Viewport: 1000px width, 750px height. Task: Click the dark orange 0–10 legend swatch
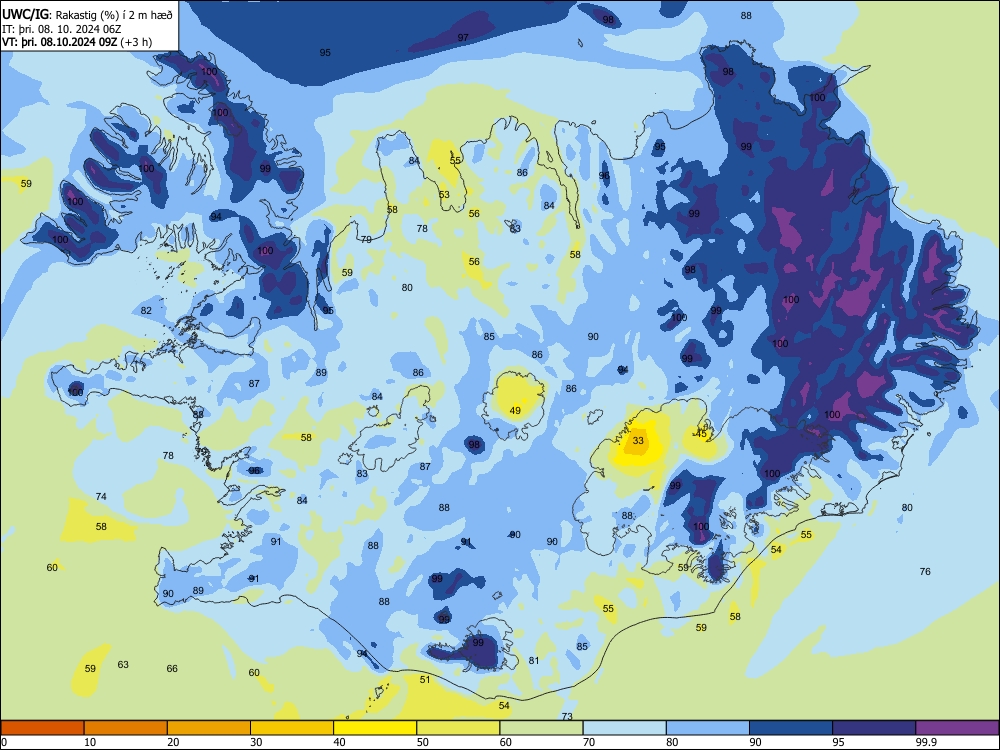[x=42, y=728]
